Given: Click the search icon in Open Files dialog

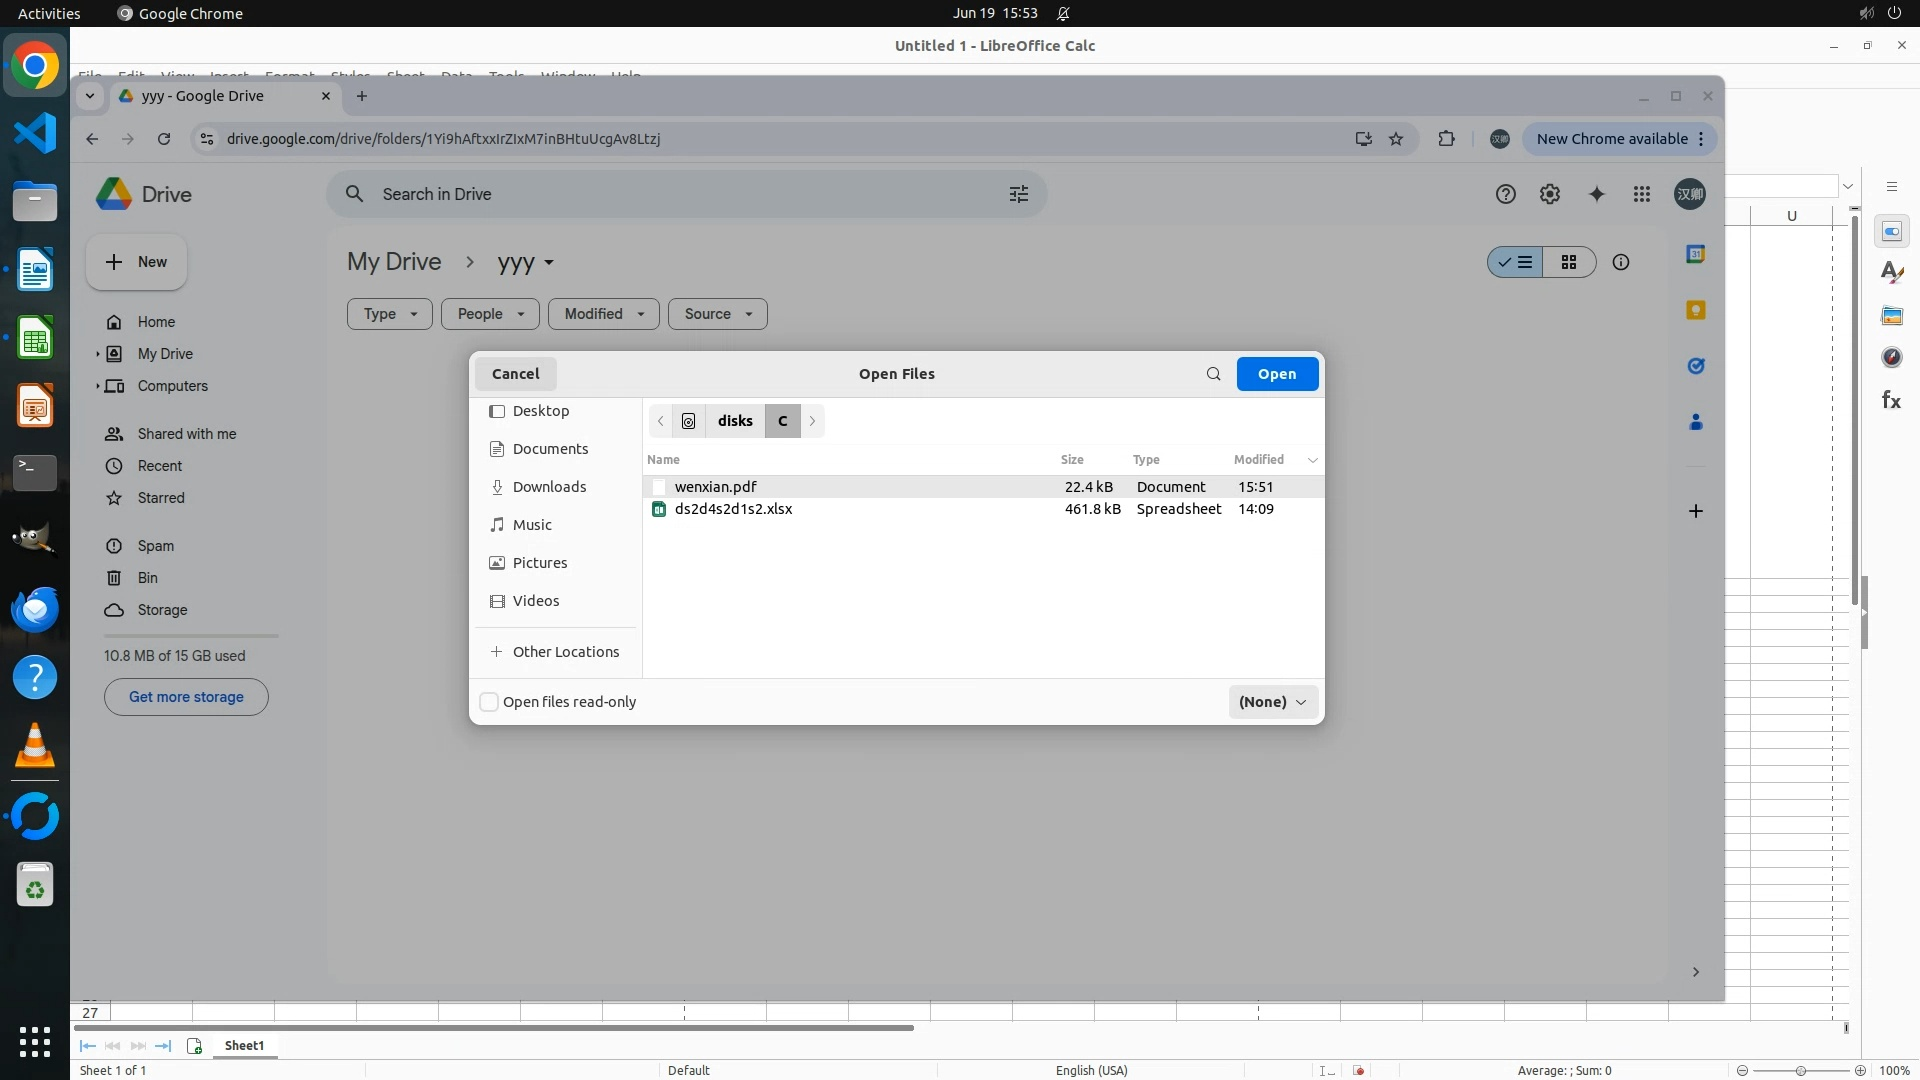Looking at the screenshot, I should pyautogui.click(x=1213, y=374).
